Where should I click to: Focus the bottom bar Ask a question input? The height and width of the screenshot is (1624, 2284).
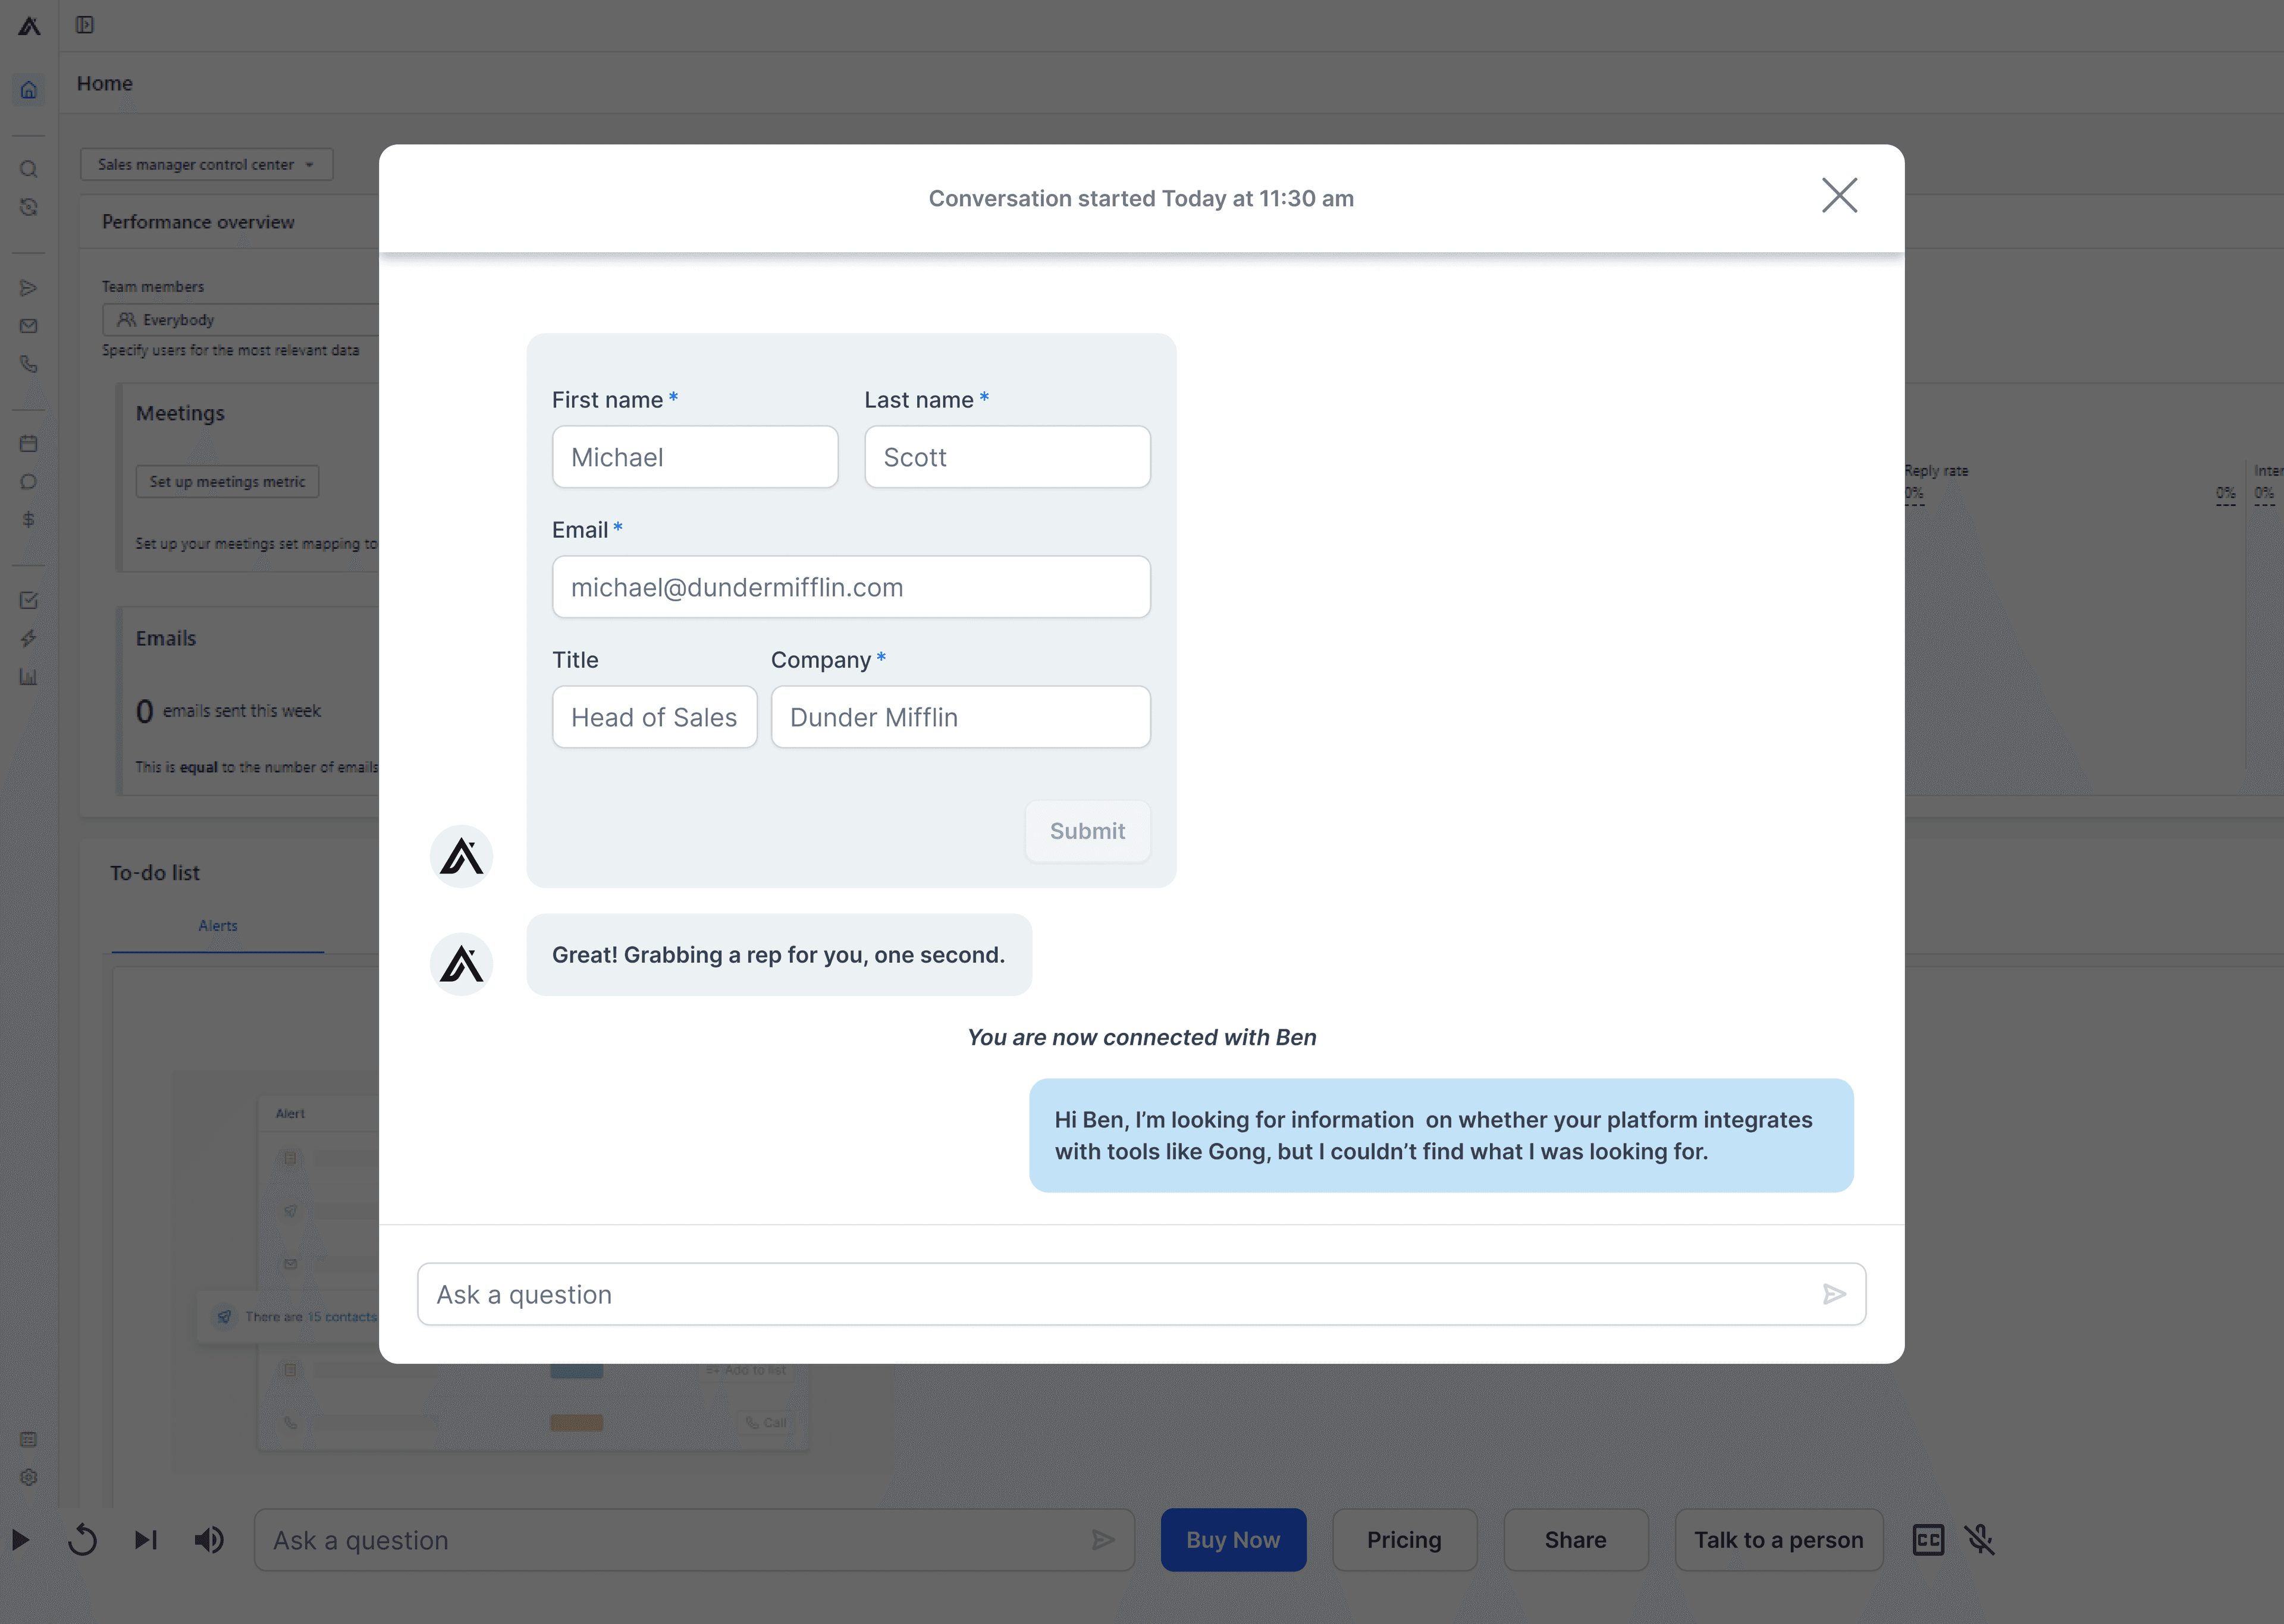(694, 1540)
